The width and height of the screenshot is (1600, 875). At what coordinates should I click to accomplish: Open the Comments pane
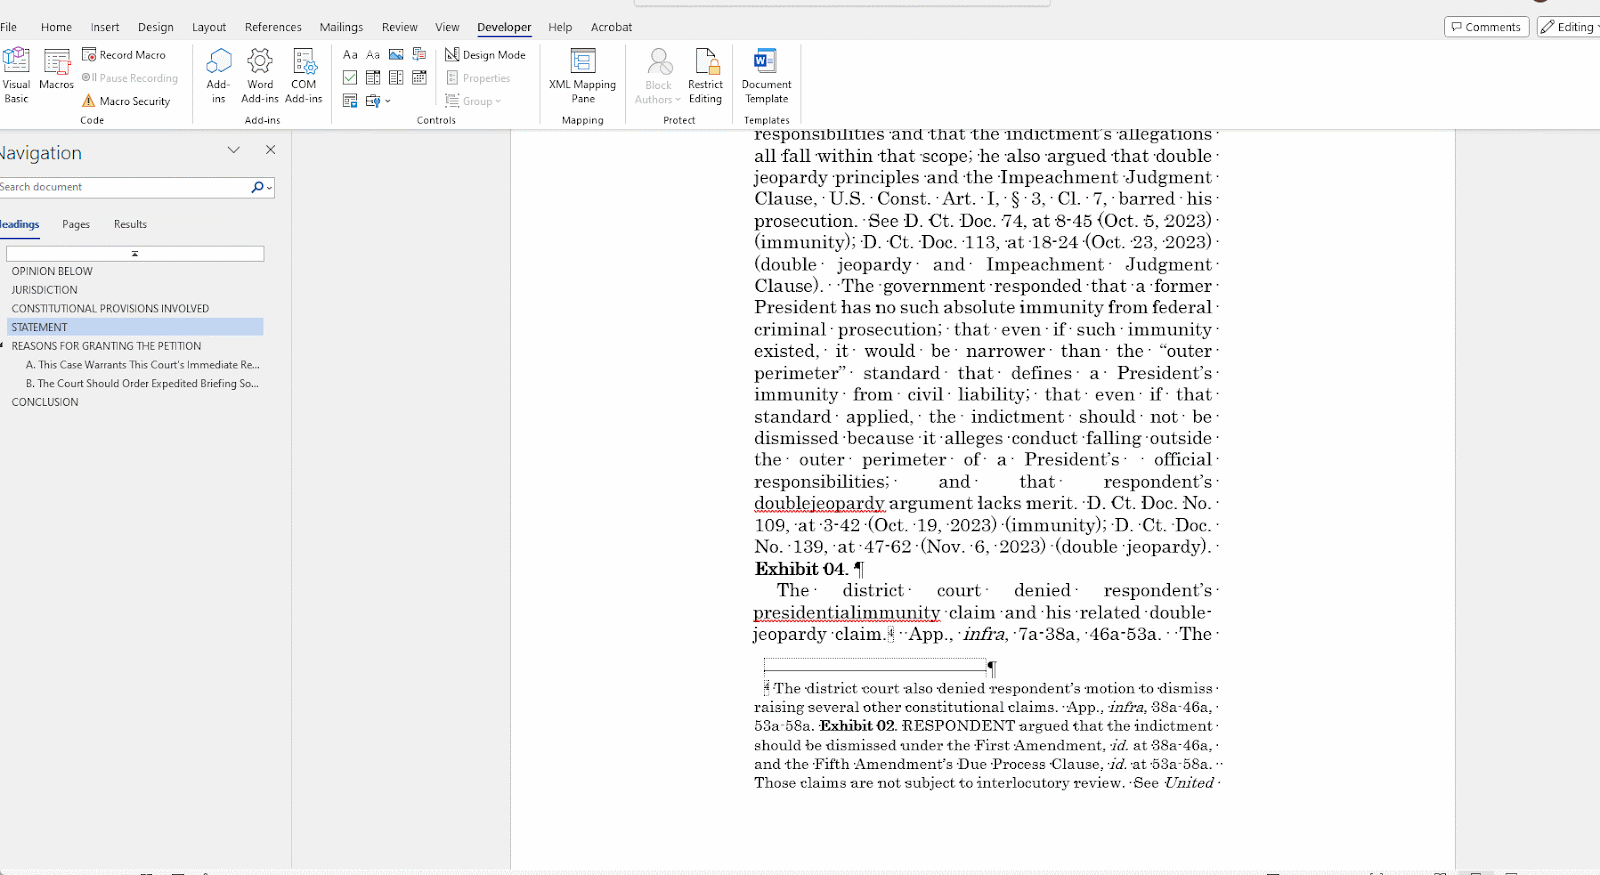(1486, 27)
